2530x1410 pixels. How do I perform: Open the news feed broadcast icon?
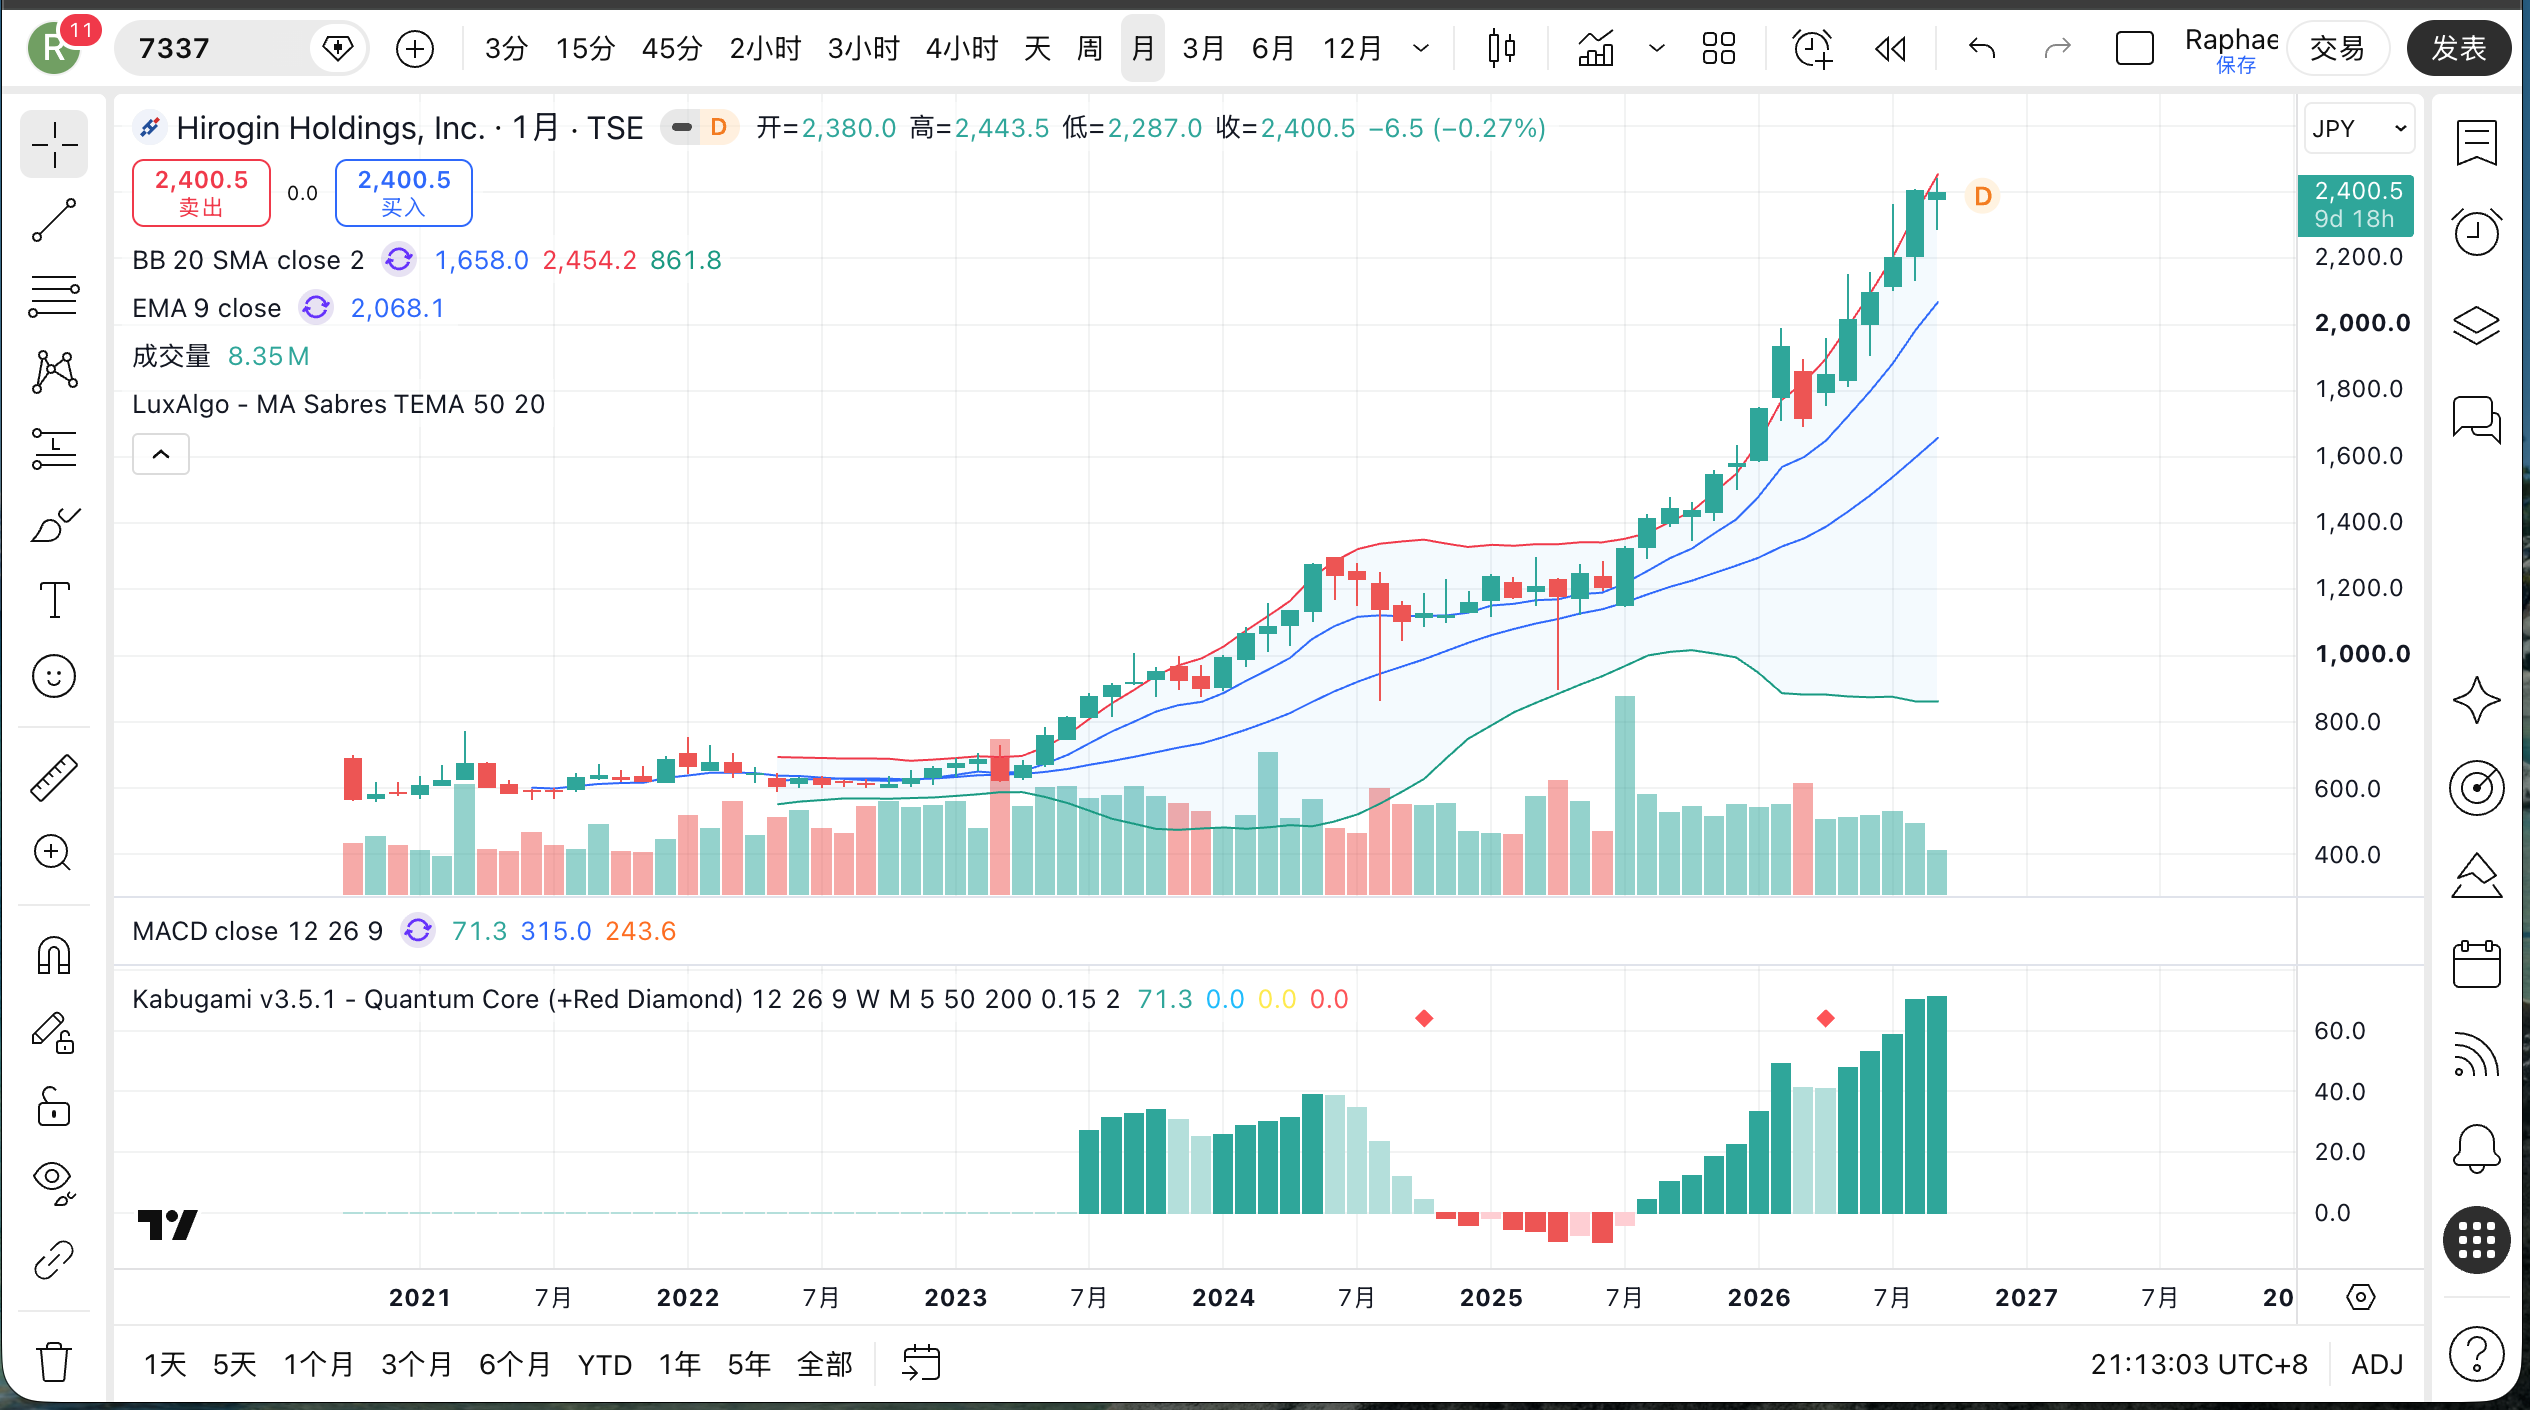(x=2476, y=1055)
